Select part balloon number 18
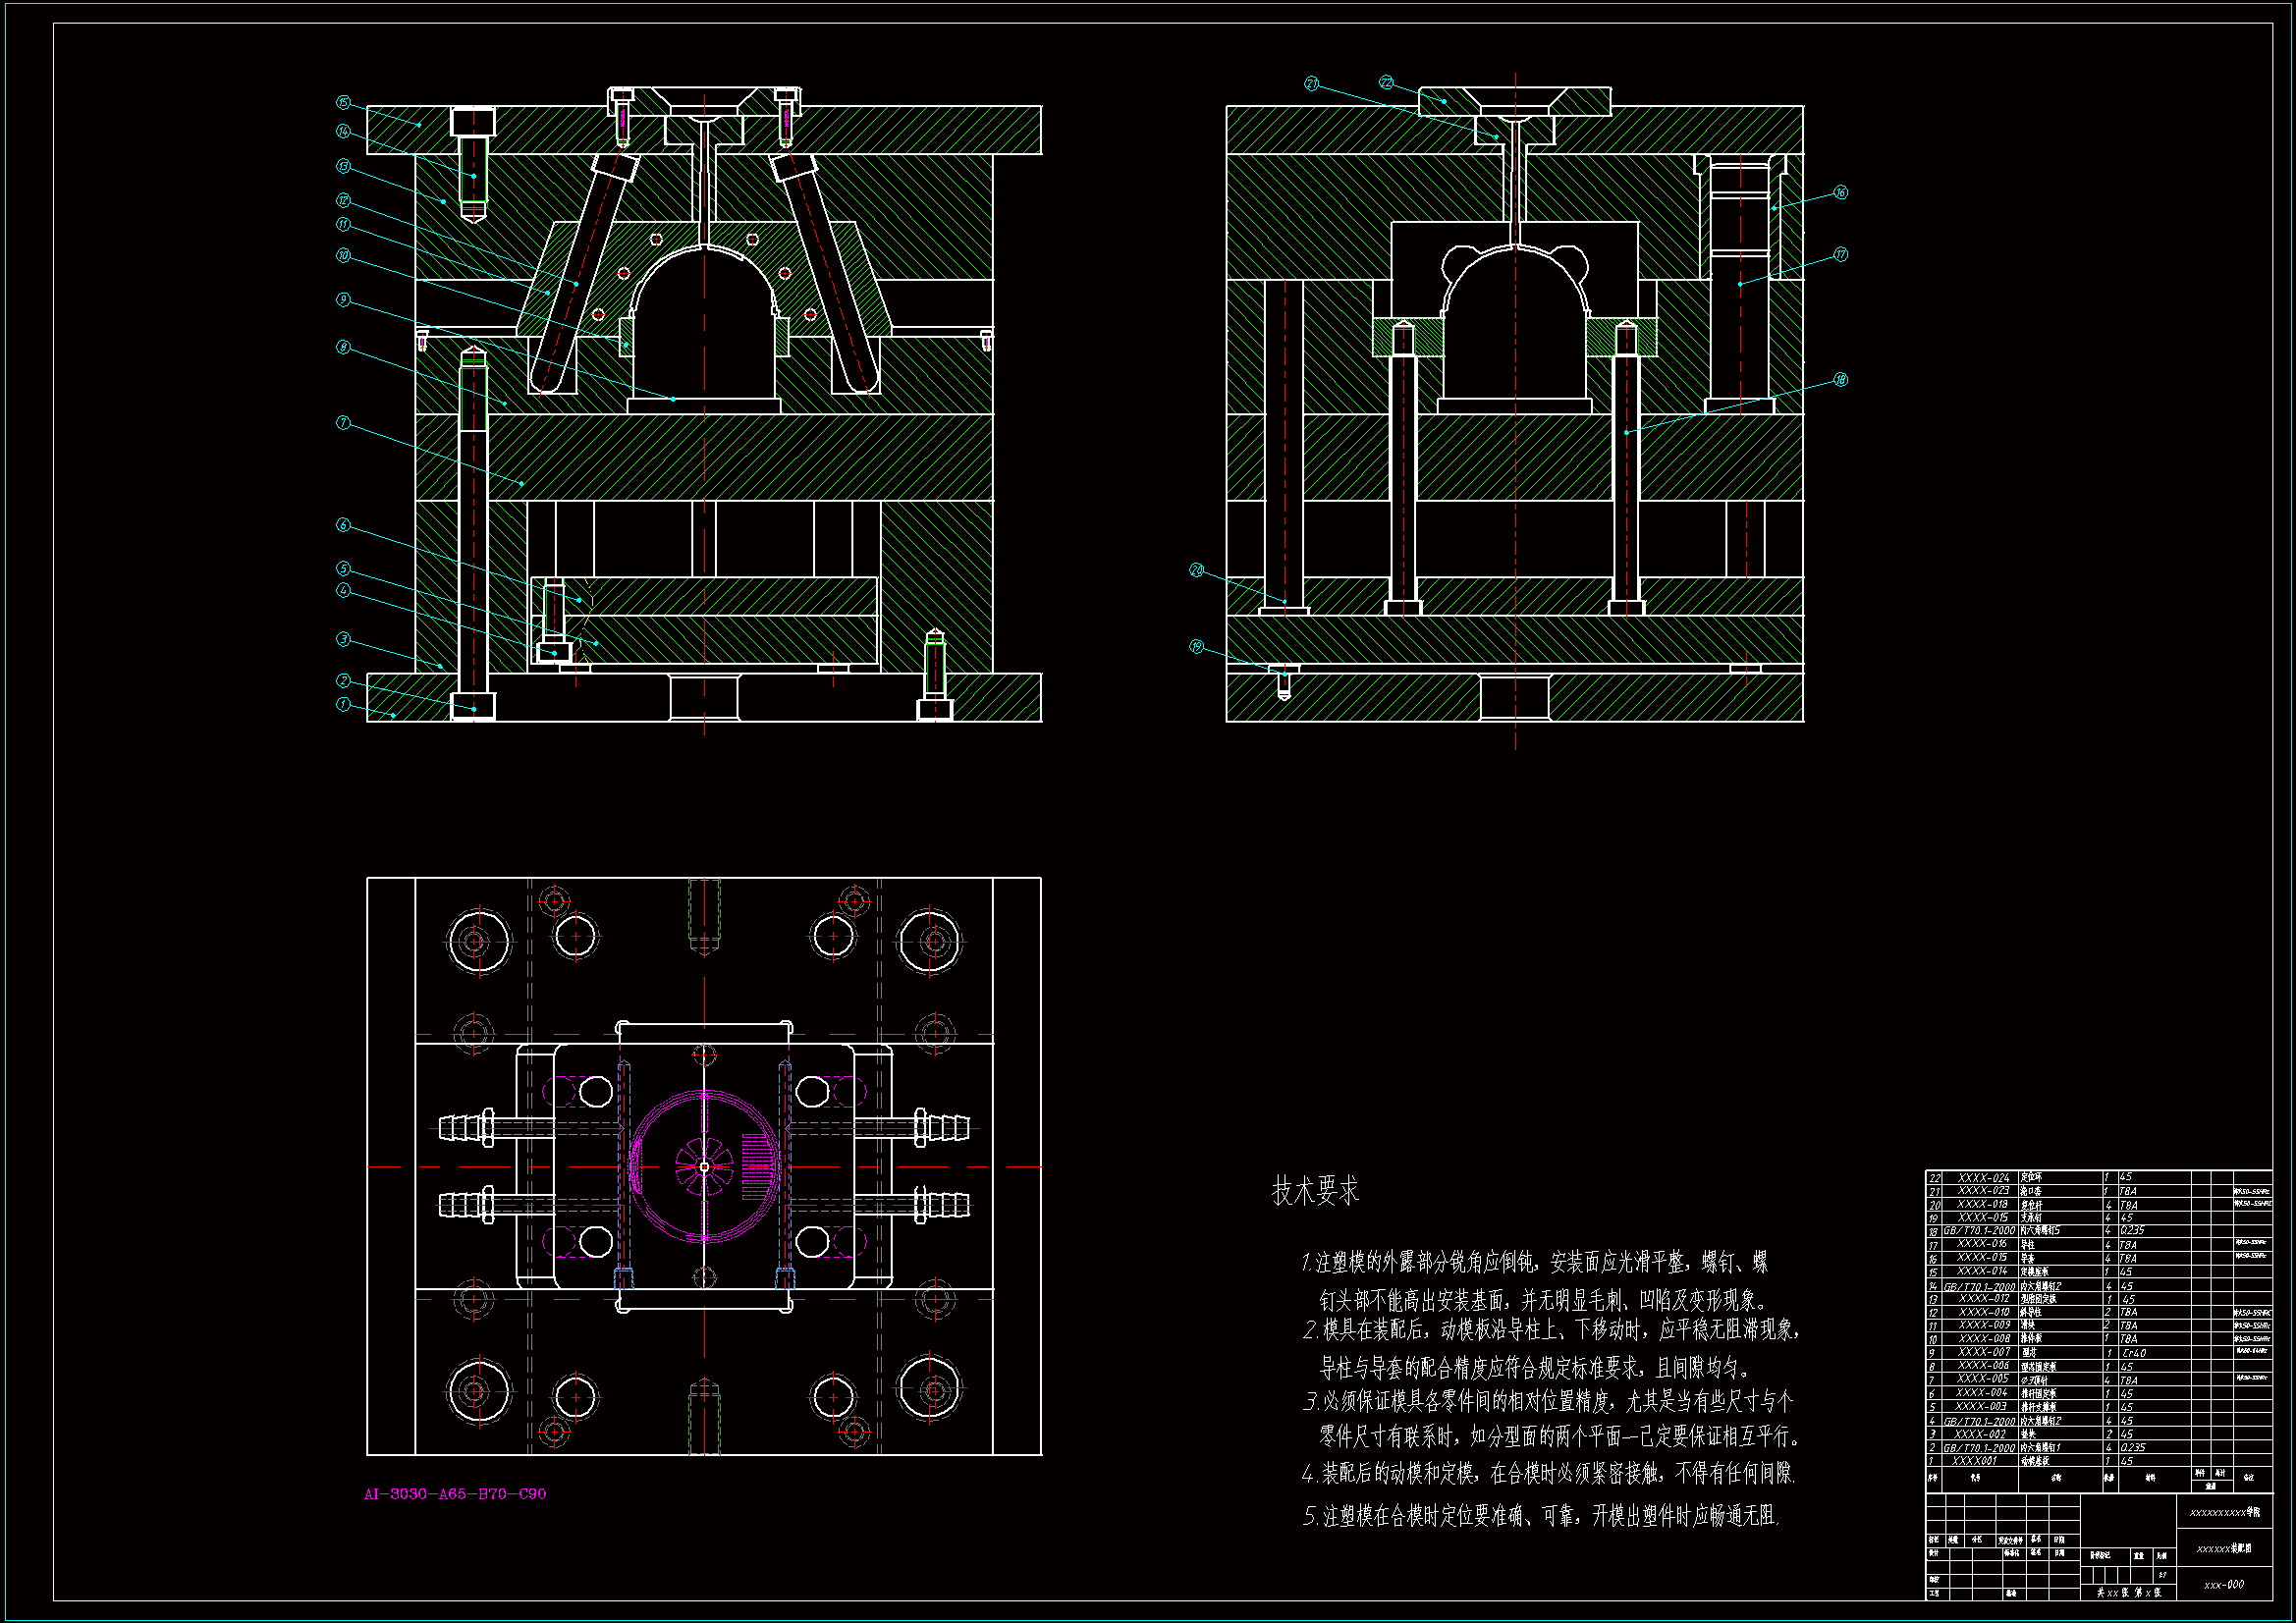Screen dimensions: 2296x1623 pyautogui.click(x=1840, y=380)
